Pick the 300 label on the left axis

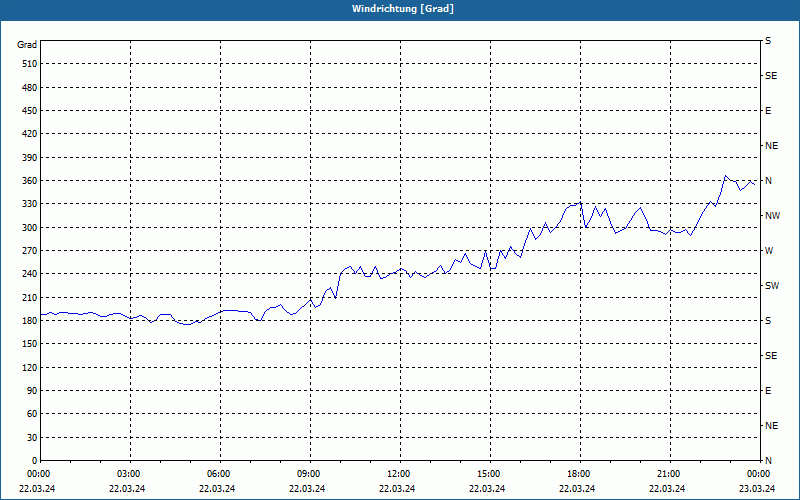tap(30, 228)
